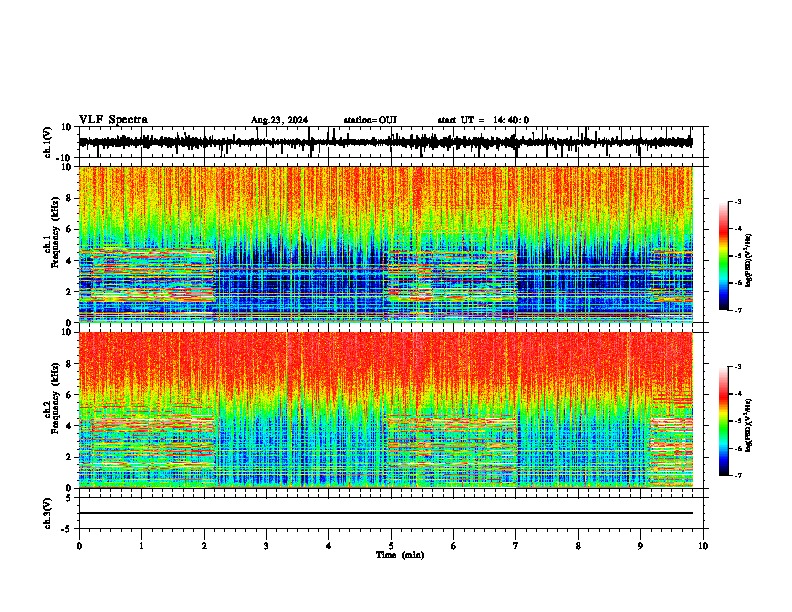
Task: Click the ch.2 color bar 'log(PSD)' label
Action: (x=749, y=425)
